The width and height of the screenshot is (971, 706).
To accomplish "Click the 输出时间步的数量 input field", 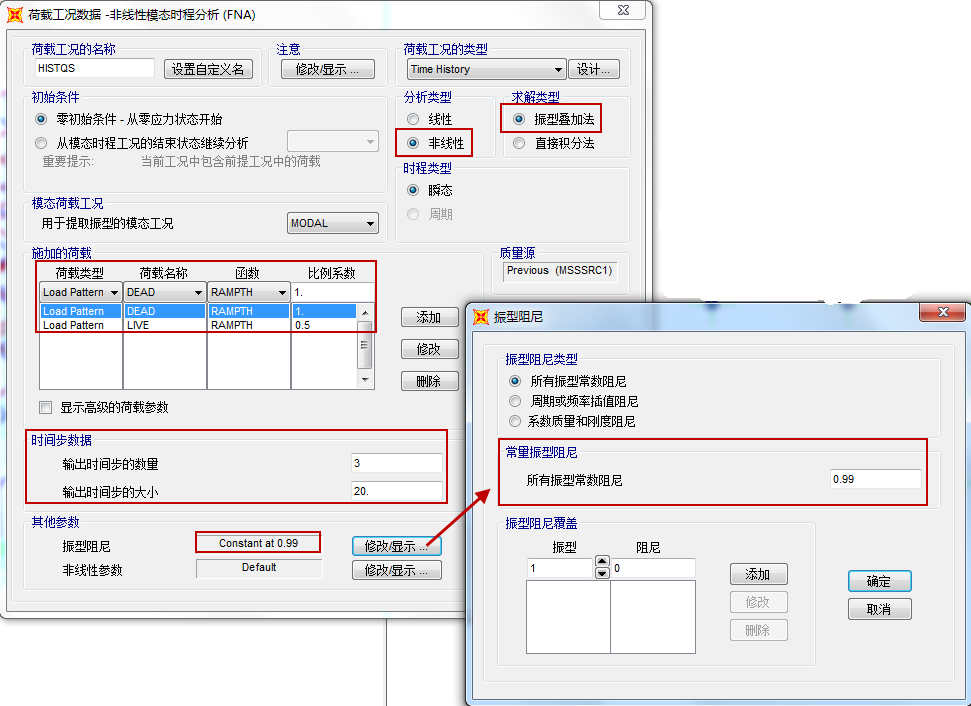I will (x=396, y=463).
